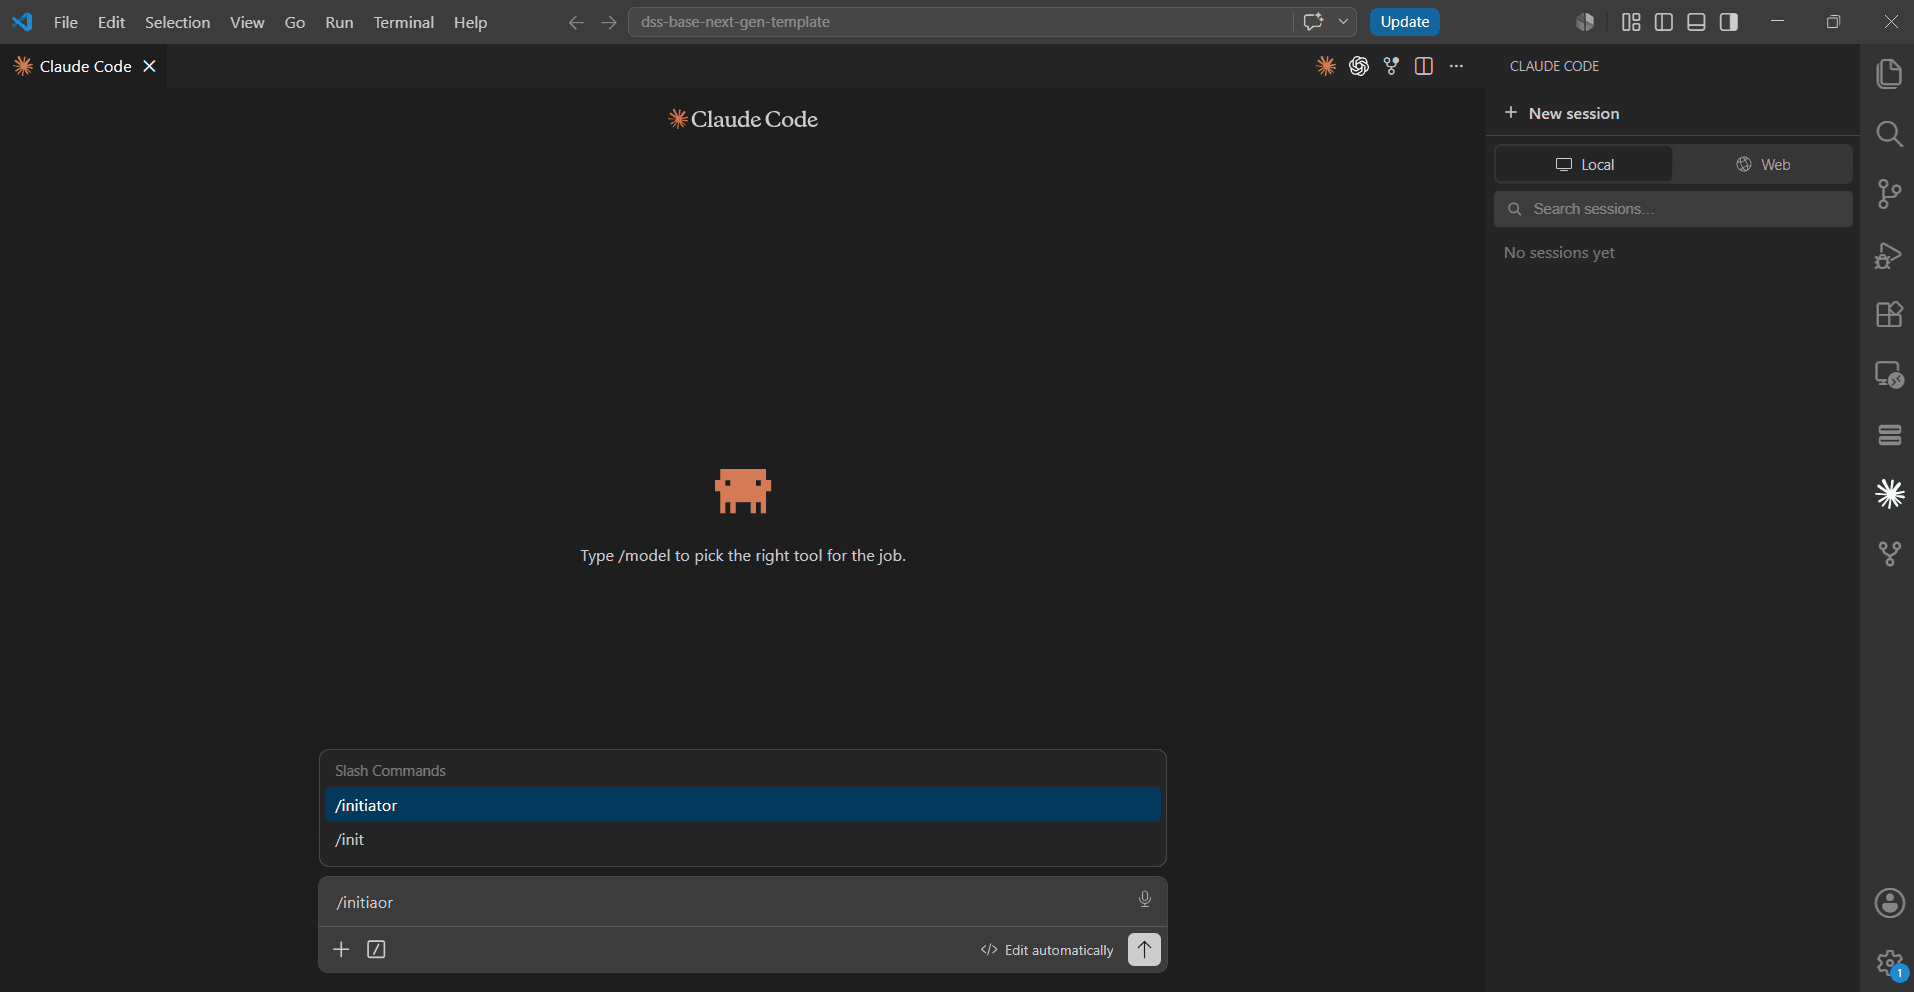Open the Terminal menu

click(403, 22)
